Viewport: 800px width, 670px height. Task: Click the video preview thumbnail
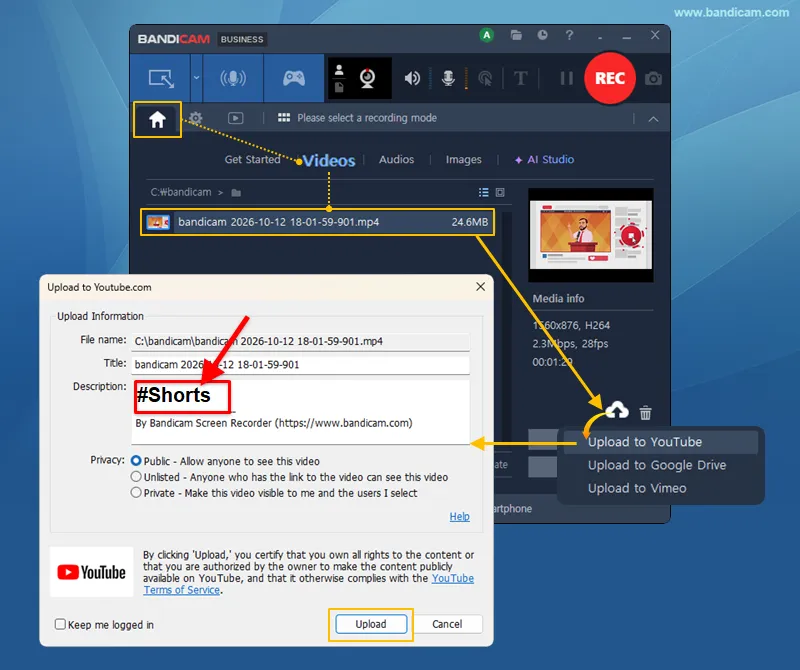(x=591, y=235)
